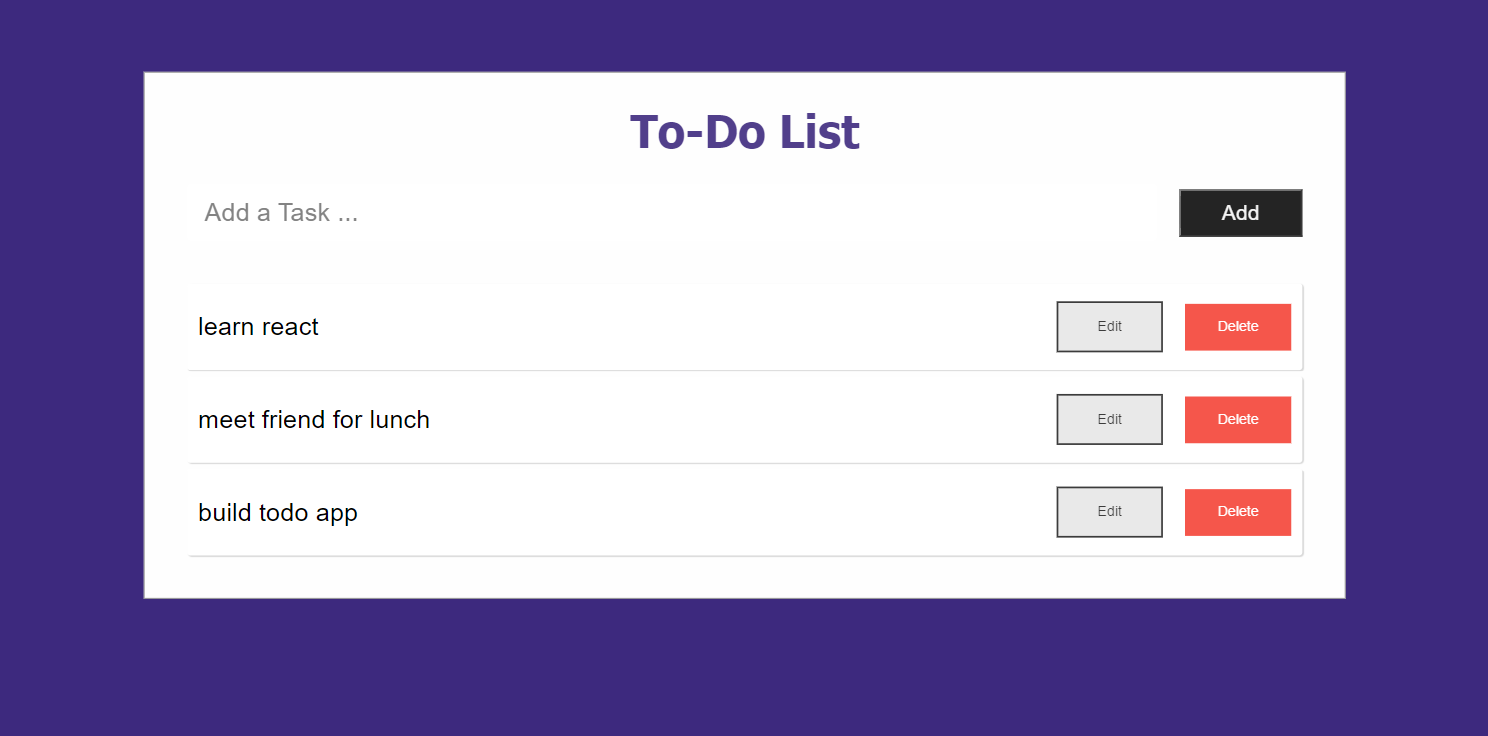This screenshot has height=736, width=1488.
Task: Delete the "meet friend for lunch" task
Action: 1237,419
